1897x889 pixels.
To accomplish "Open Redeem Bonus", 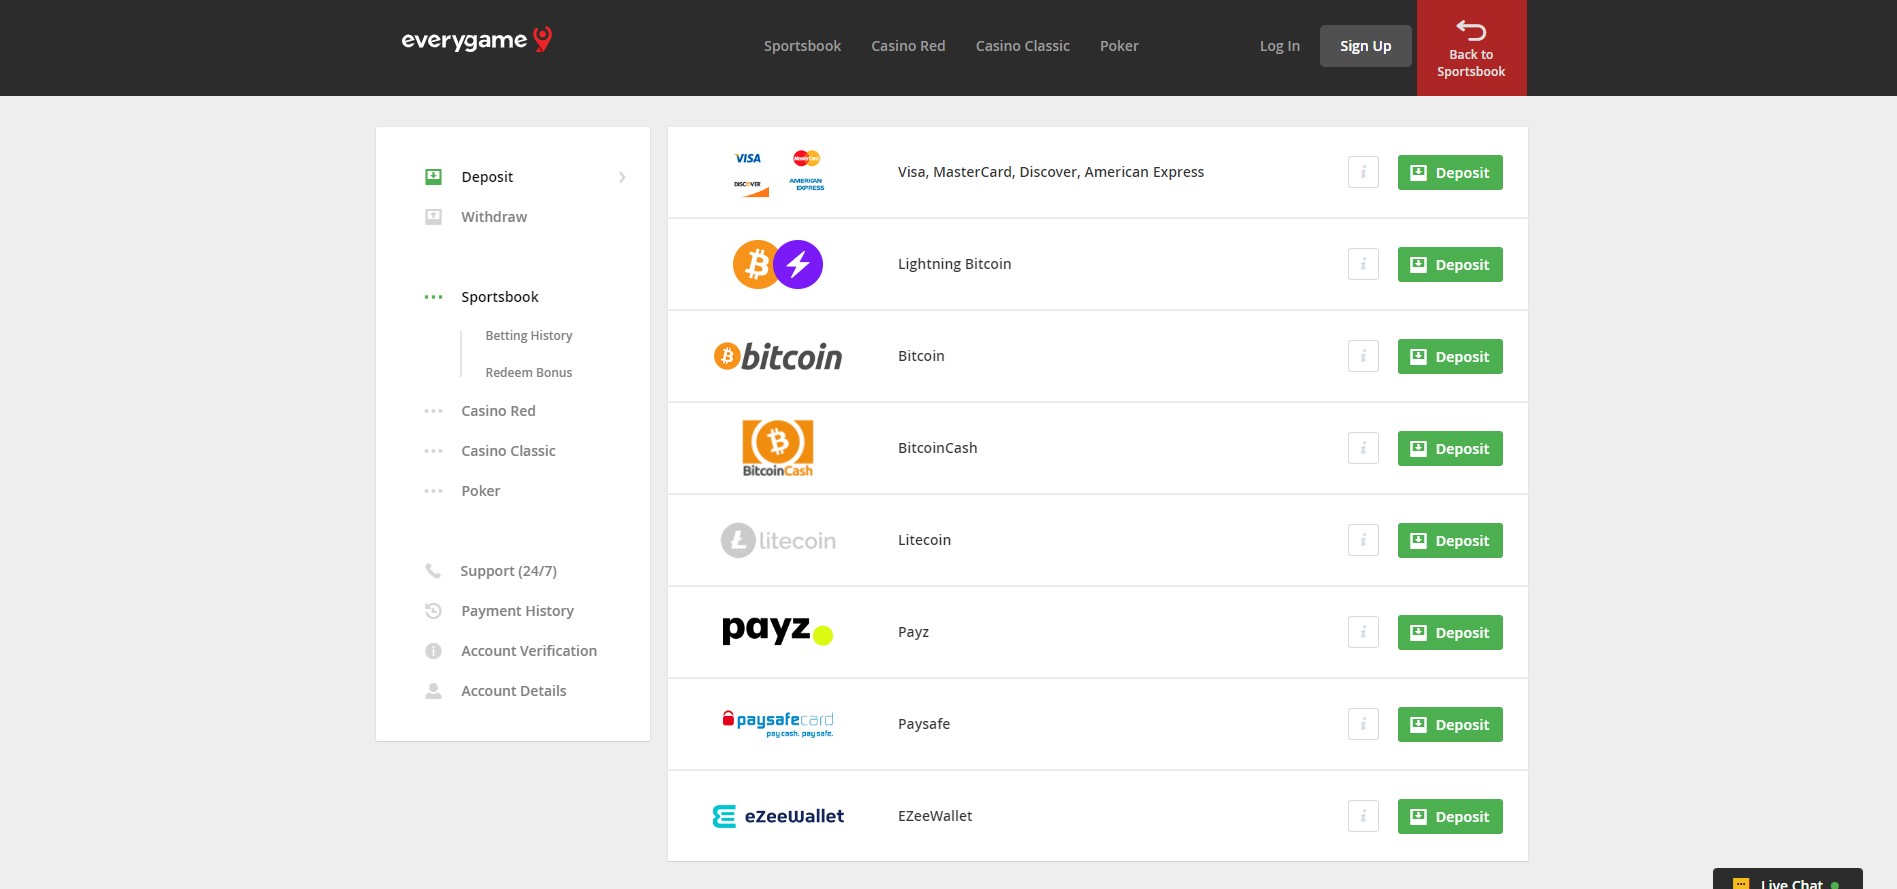I will [x=529, y=373].
